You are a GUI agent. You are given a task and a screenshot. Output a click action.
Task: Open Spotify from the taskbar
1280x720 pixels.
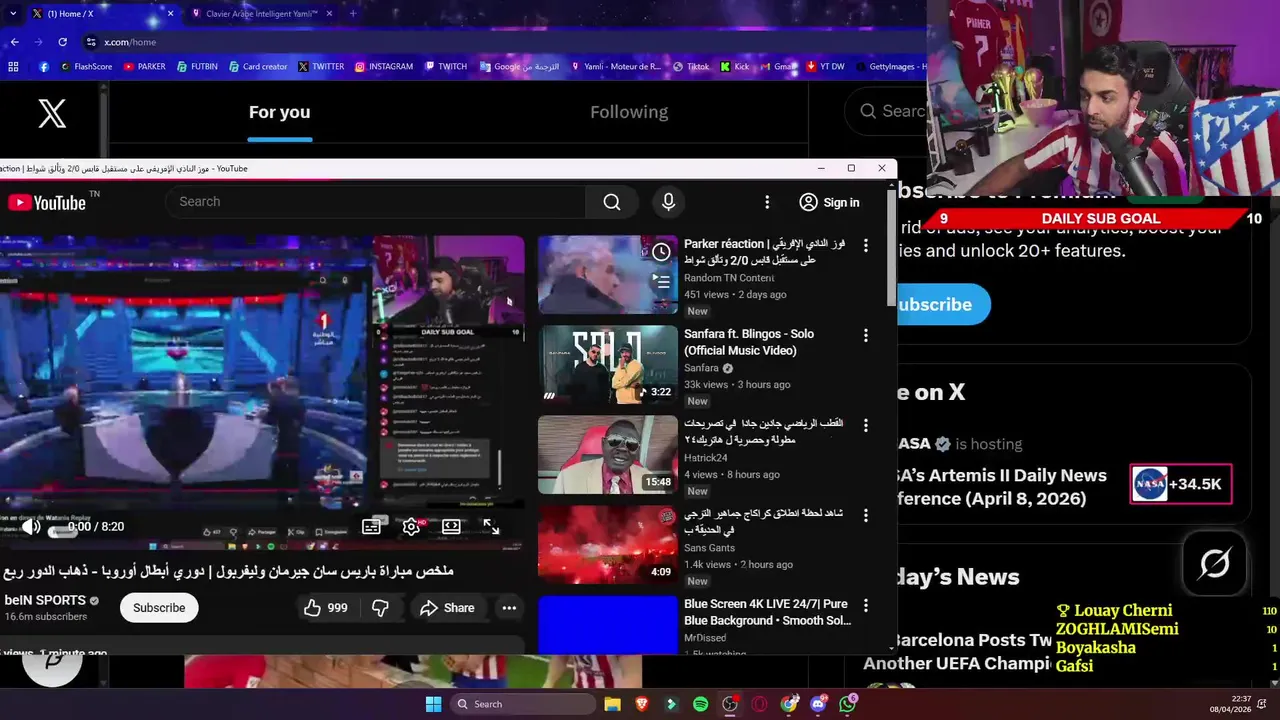[x=700, y=704]
